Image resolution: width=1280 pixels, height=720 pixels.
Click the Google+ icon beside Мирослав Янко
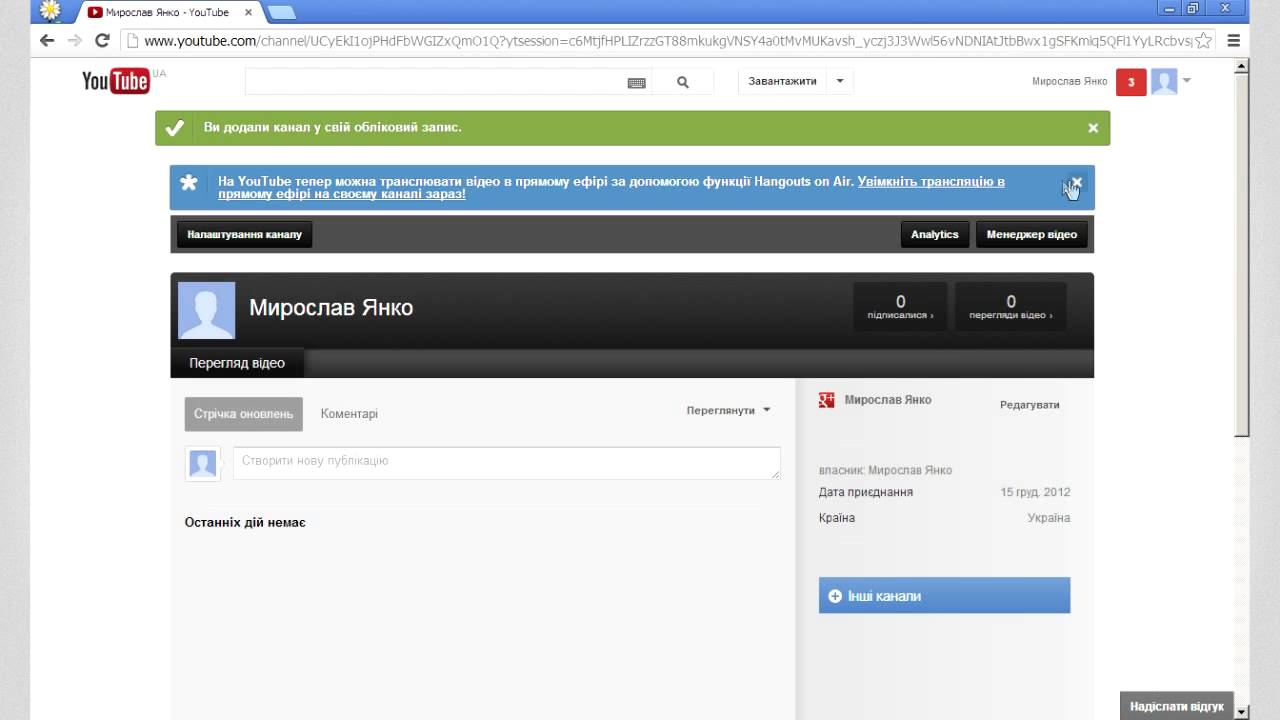[x=827, y=400]
